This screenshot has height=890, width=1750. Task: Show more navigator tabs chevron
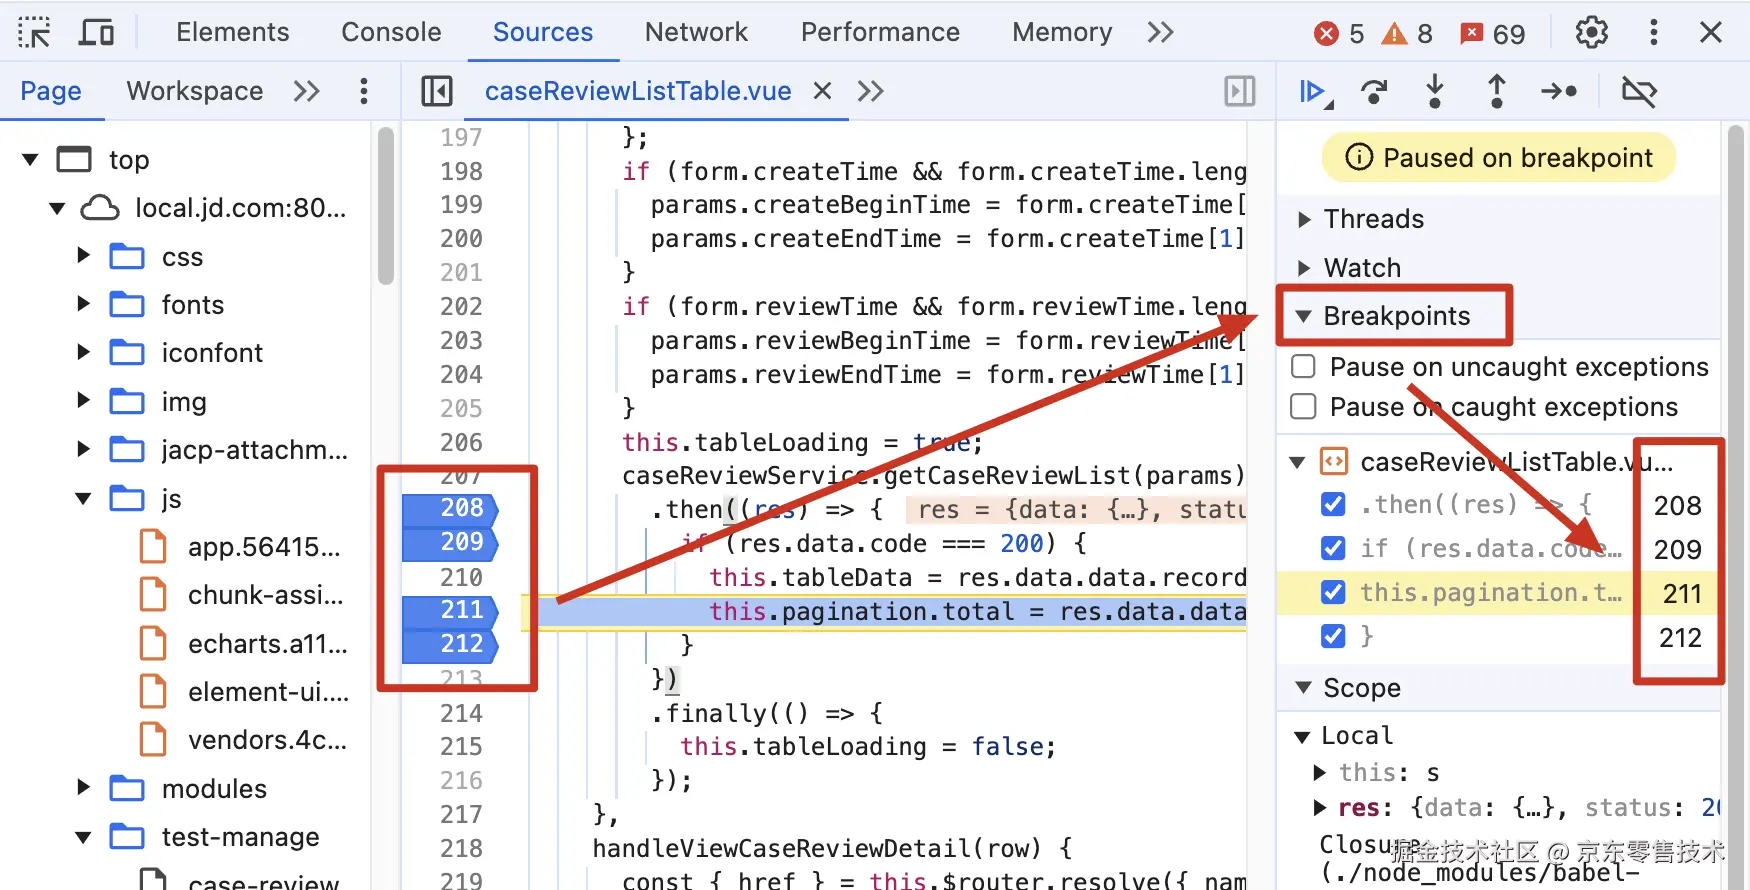pyautogui.click(x=306, y=91)
